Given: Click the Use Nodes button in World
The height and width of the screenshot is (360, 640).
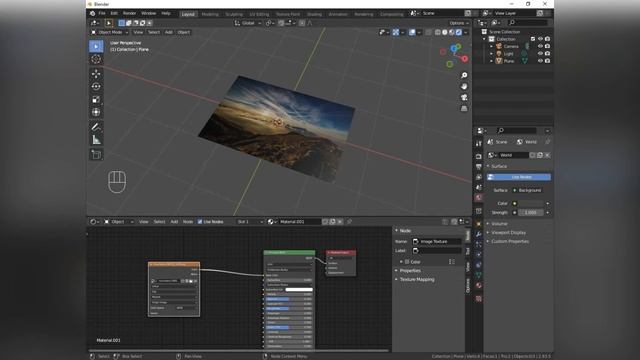Looking at the screenshot, I should coord(519,177).
